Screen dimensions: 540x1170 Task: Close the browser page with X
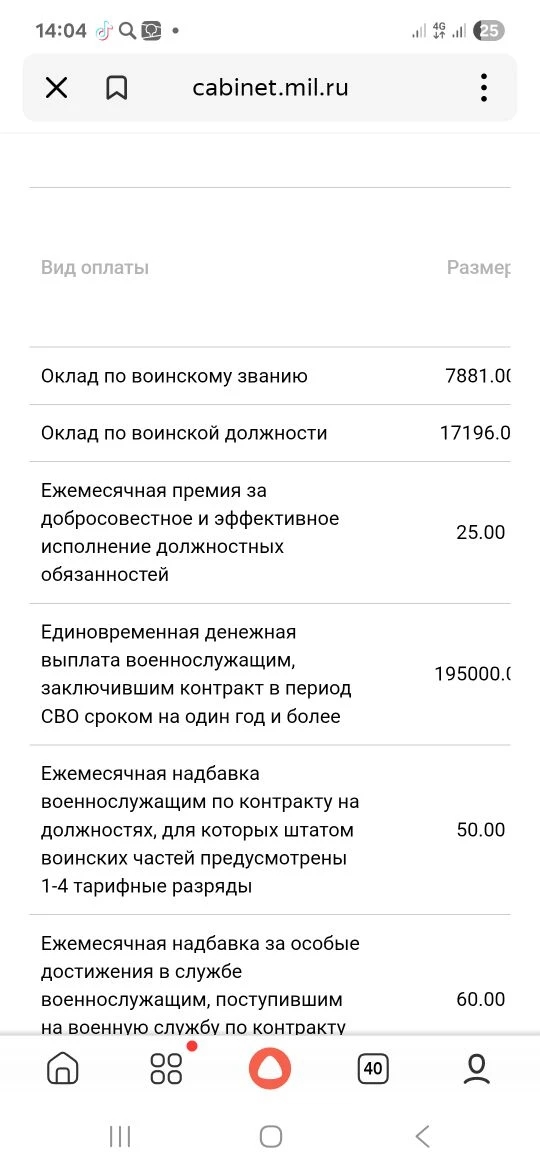[x=56, y=88]
